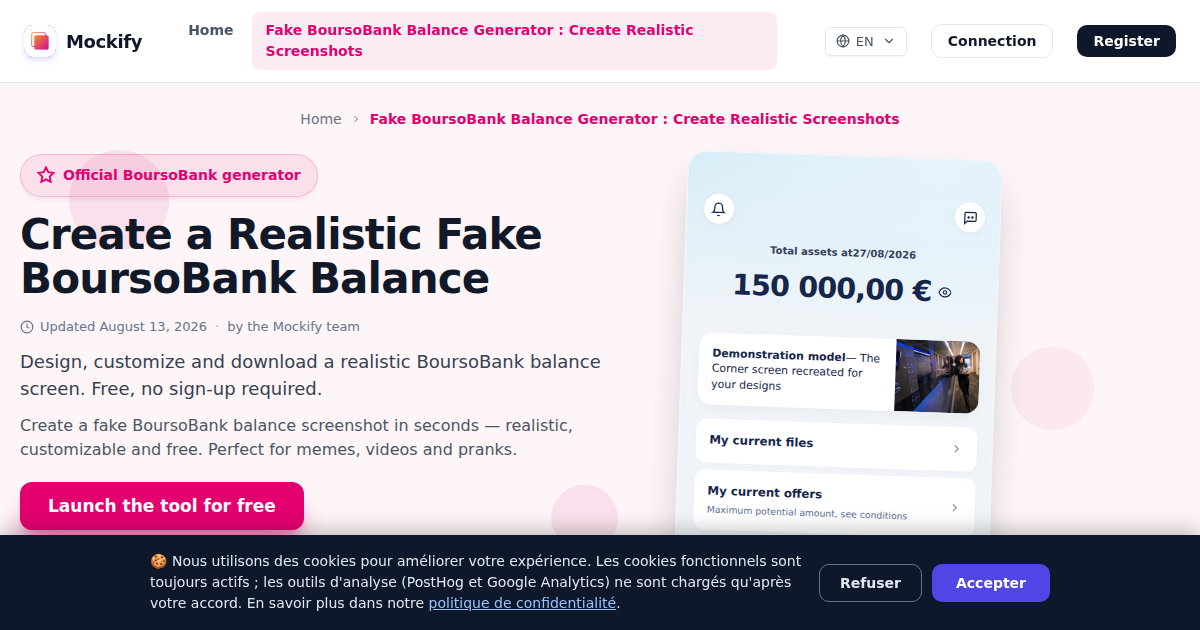1200x630 pixels.
Task: Click the Mockify logo icon
Action: 40,41
